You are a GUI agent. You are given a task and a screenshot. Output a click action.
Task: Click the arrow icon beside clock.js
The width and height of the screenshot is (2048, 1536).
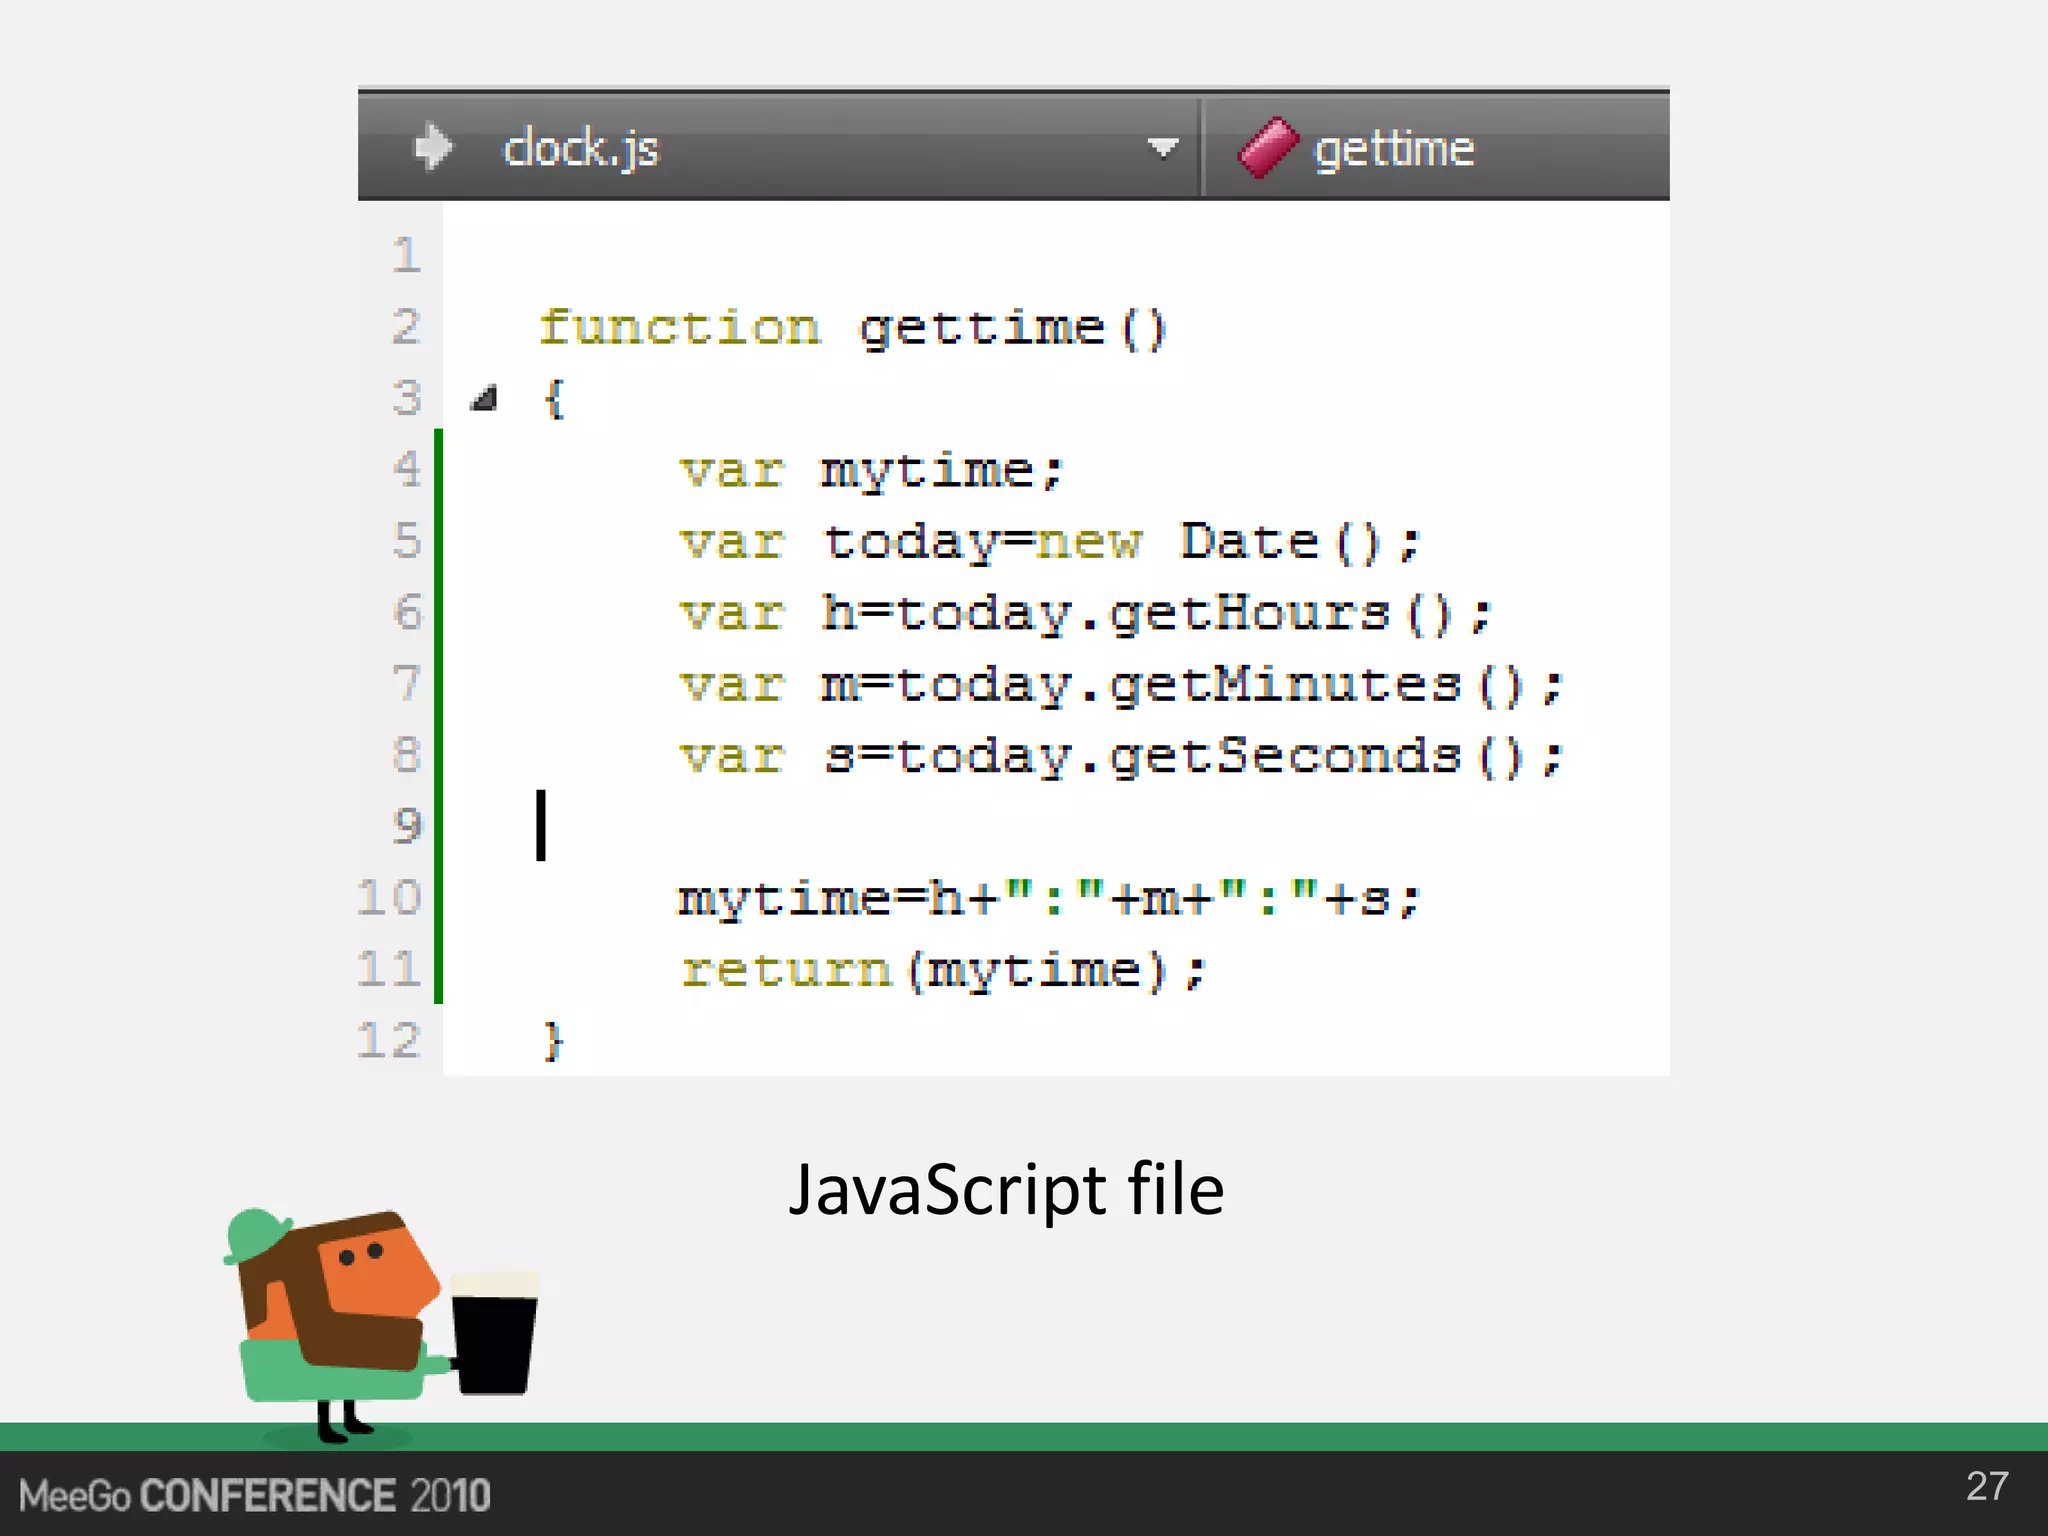pos(432,147)
